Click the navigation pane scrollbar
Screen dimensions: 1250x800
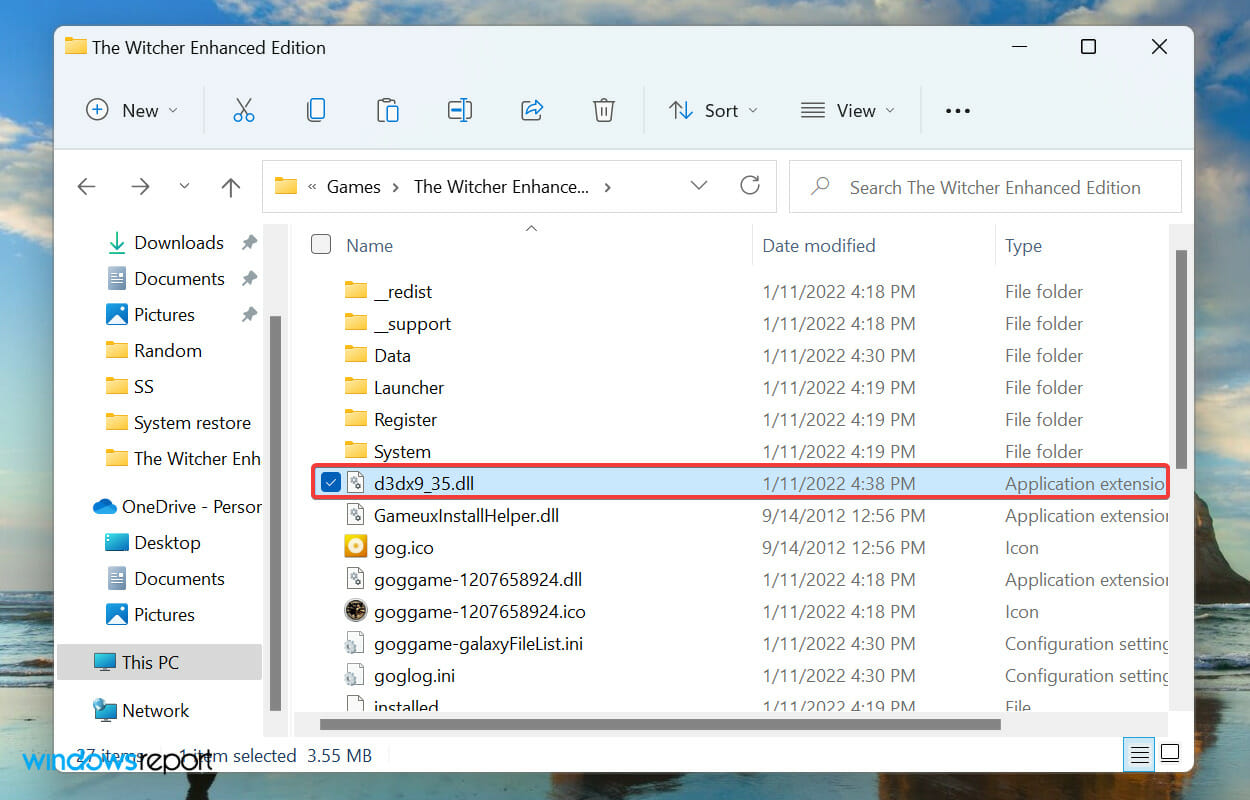tap(275, 512)
